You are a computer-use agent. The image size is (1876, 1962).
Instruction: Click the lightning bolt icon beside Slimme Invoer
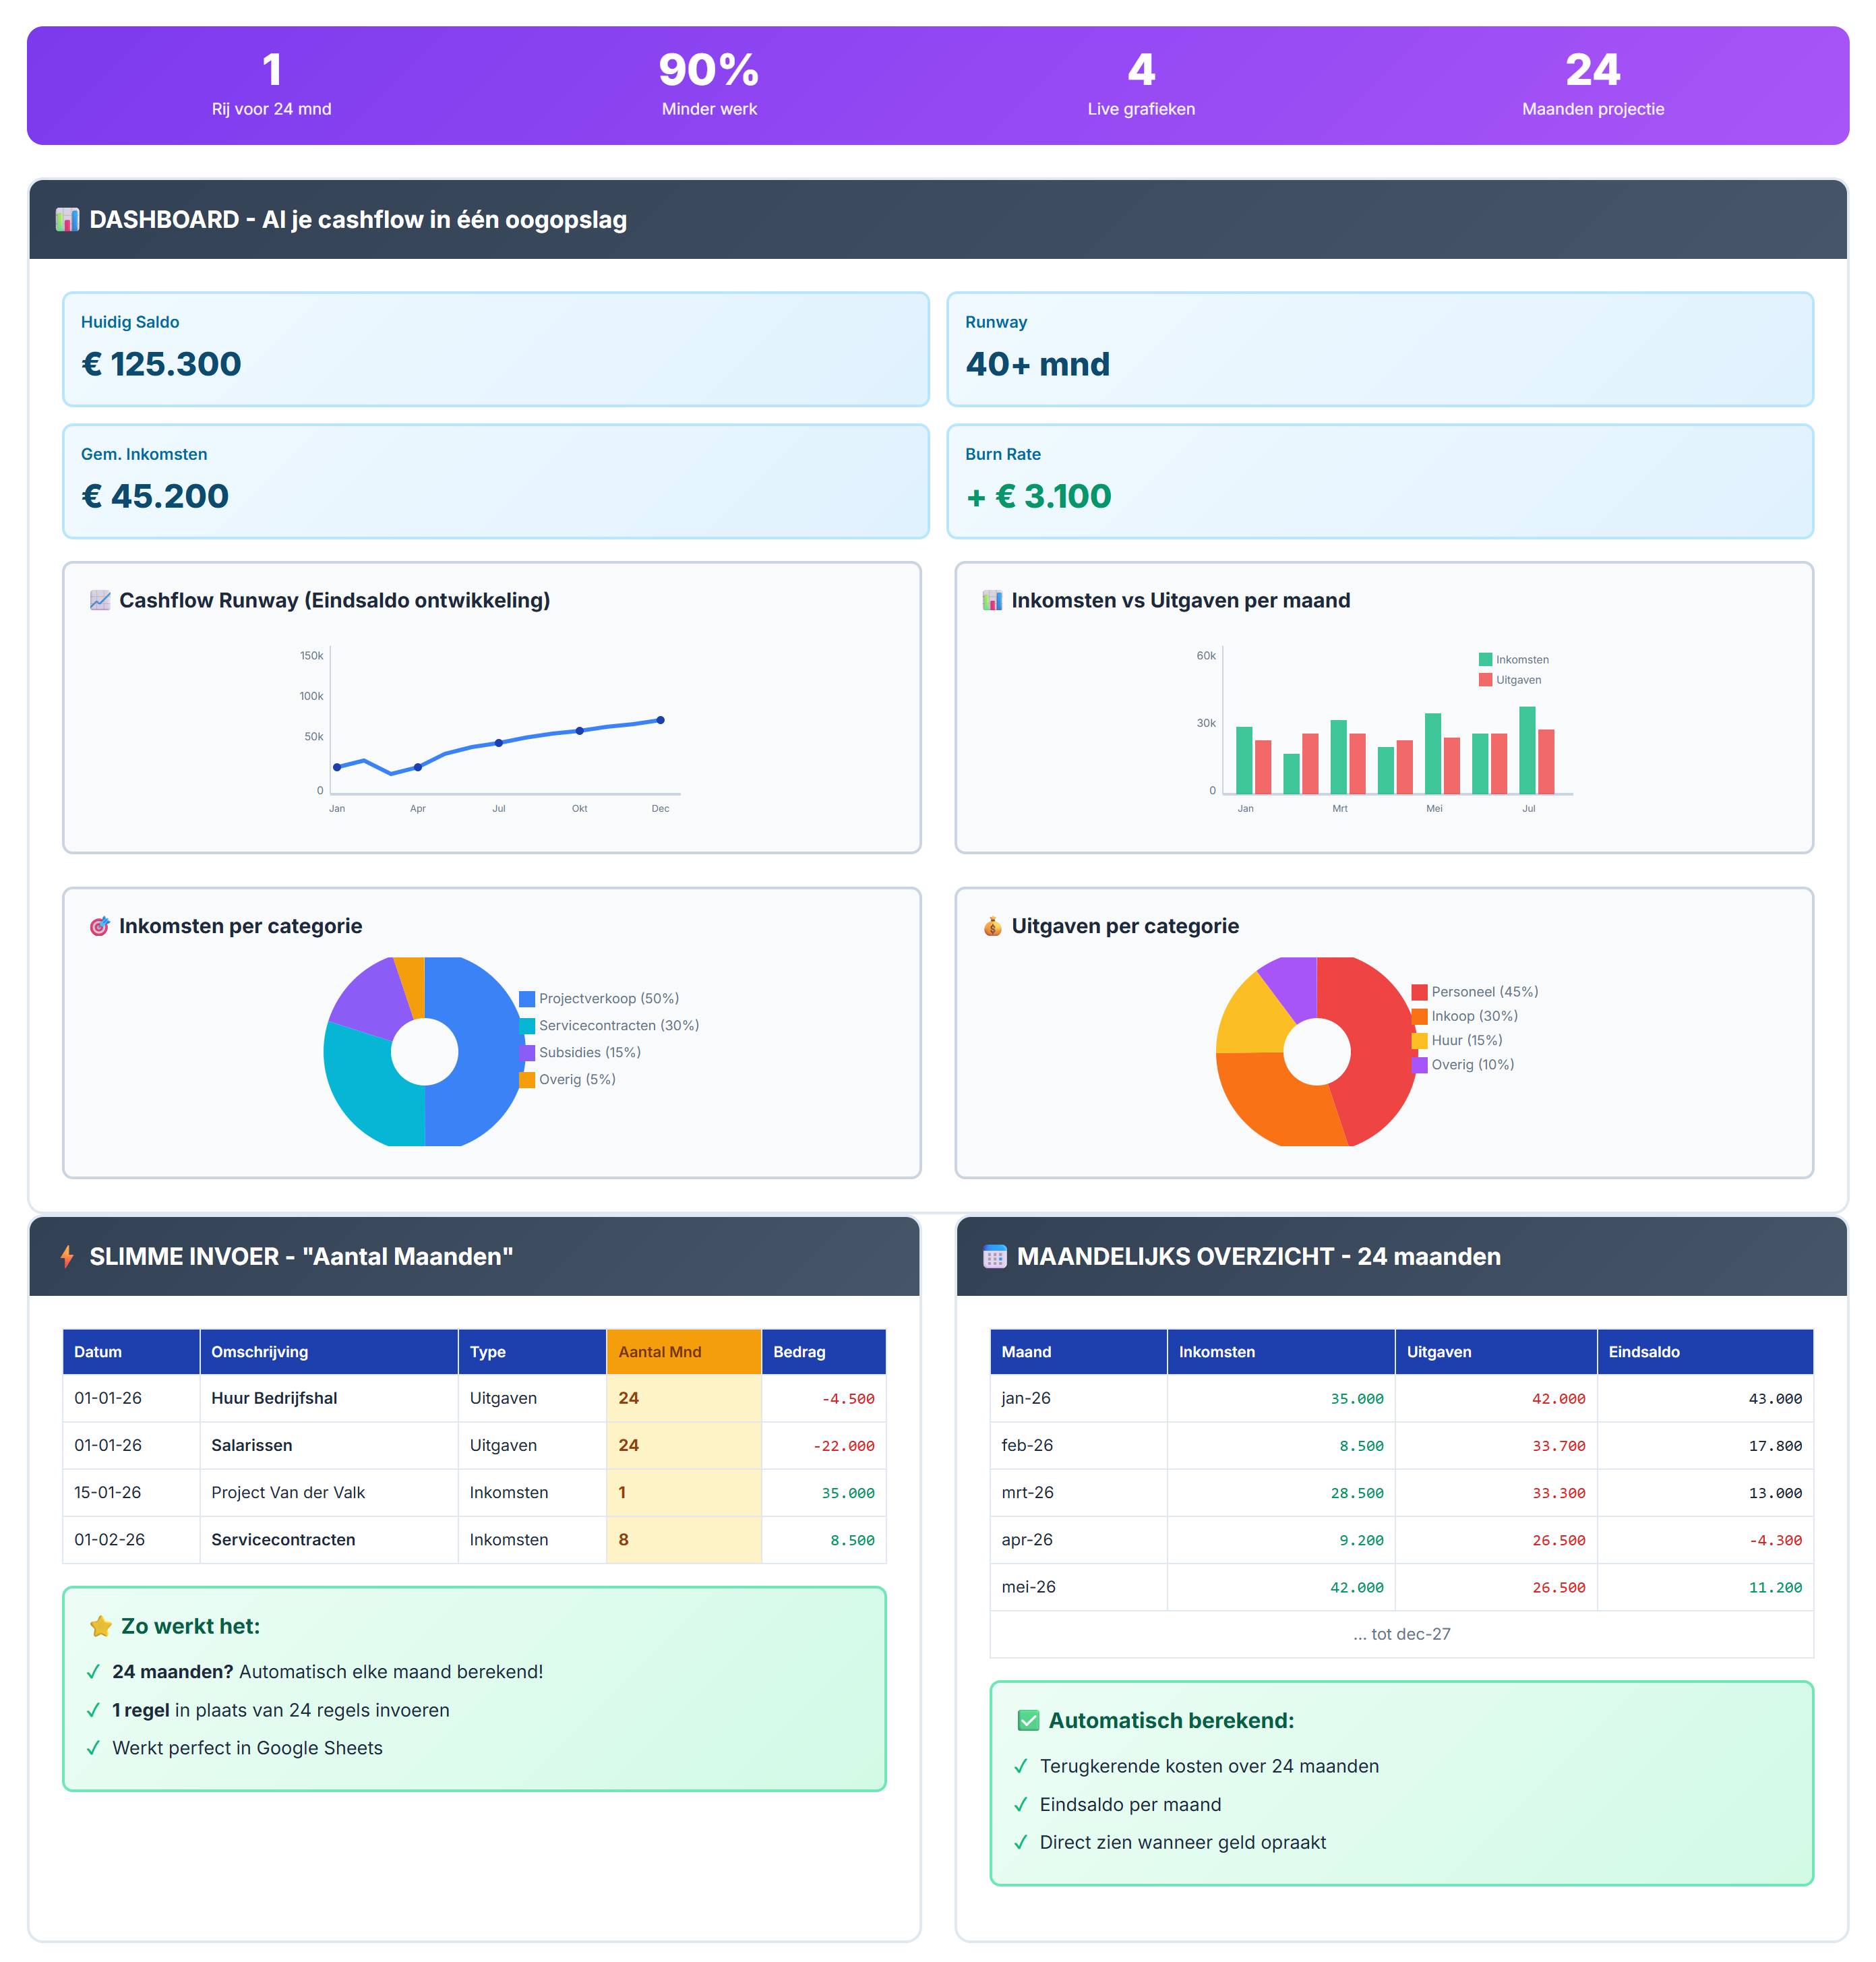coord(67,1256)
